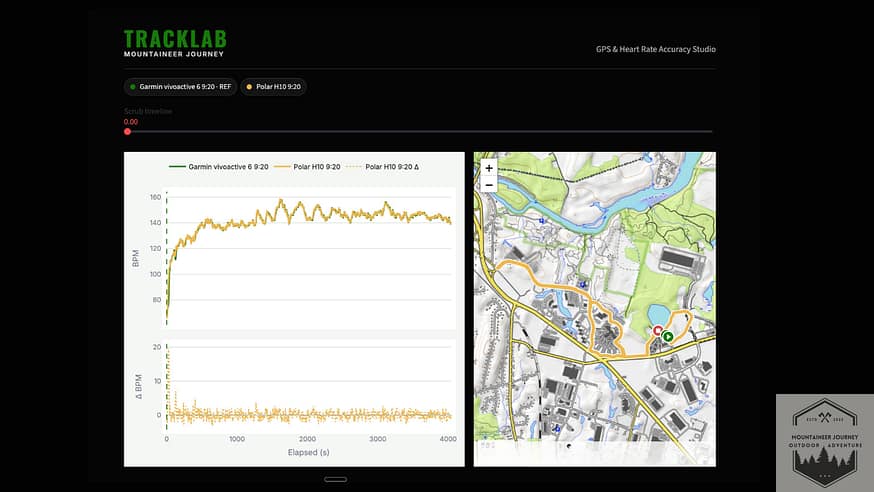This screenshot has width=874, height=492.
Task: Click the TRACKLAB logo
Action: point(175,40)
